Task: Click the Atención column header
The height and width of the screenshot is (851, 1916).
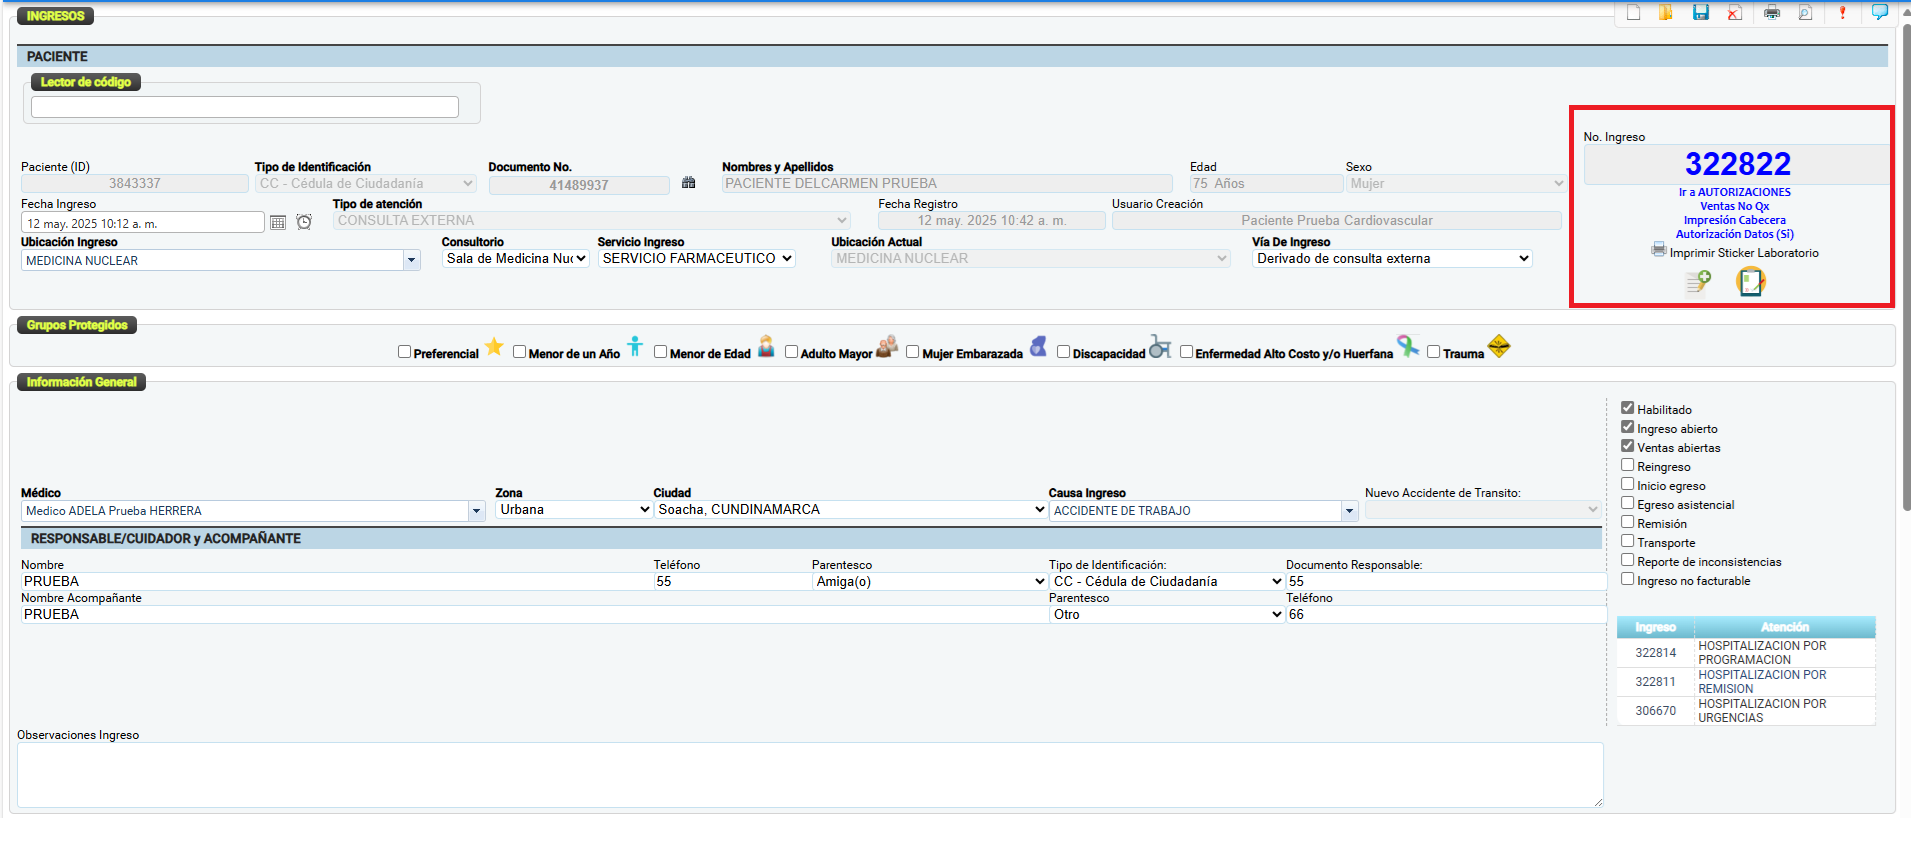Action: (x=1784, y=627)
